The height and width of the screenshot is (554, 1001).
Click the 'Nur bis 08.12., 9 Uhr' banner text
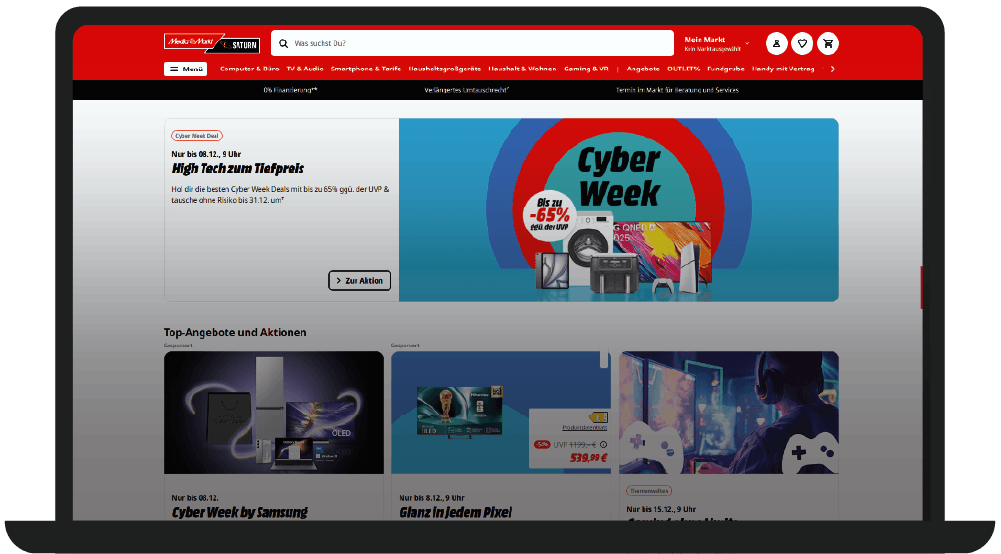click(x=206, y=154)
